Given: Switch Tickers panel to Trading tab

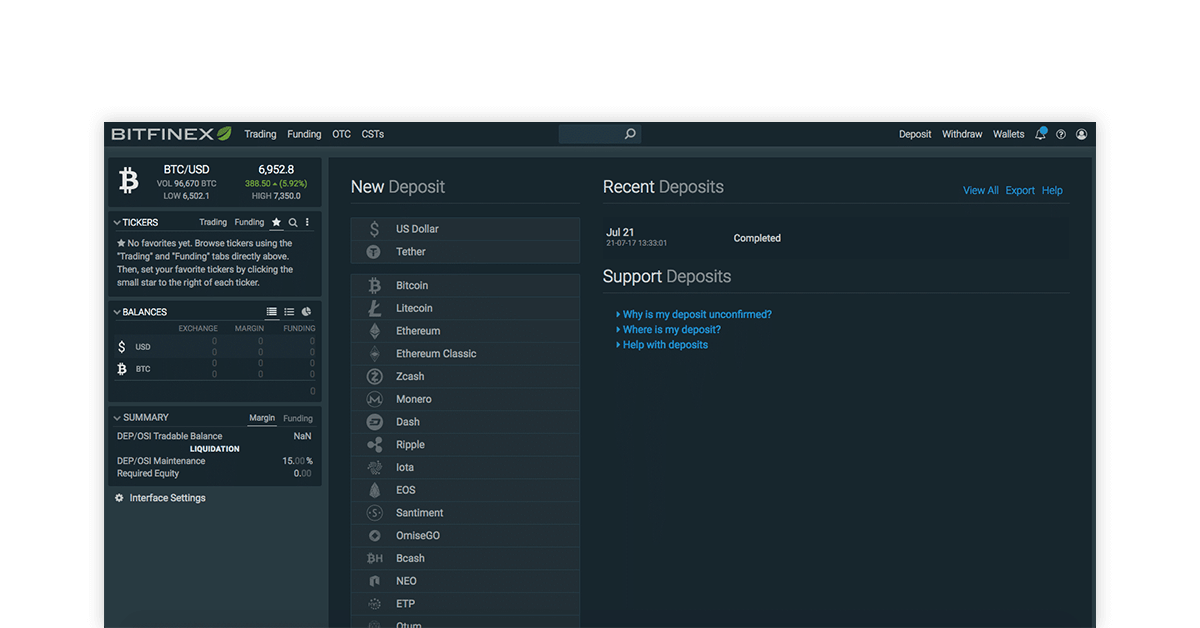Looking at the screenshot, I should click(213, 222).
